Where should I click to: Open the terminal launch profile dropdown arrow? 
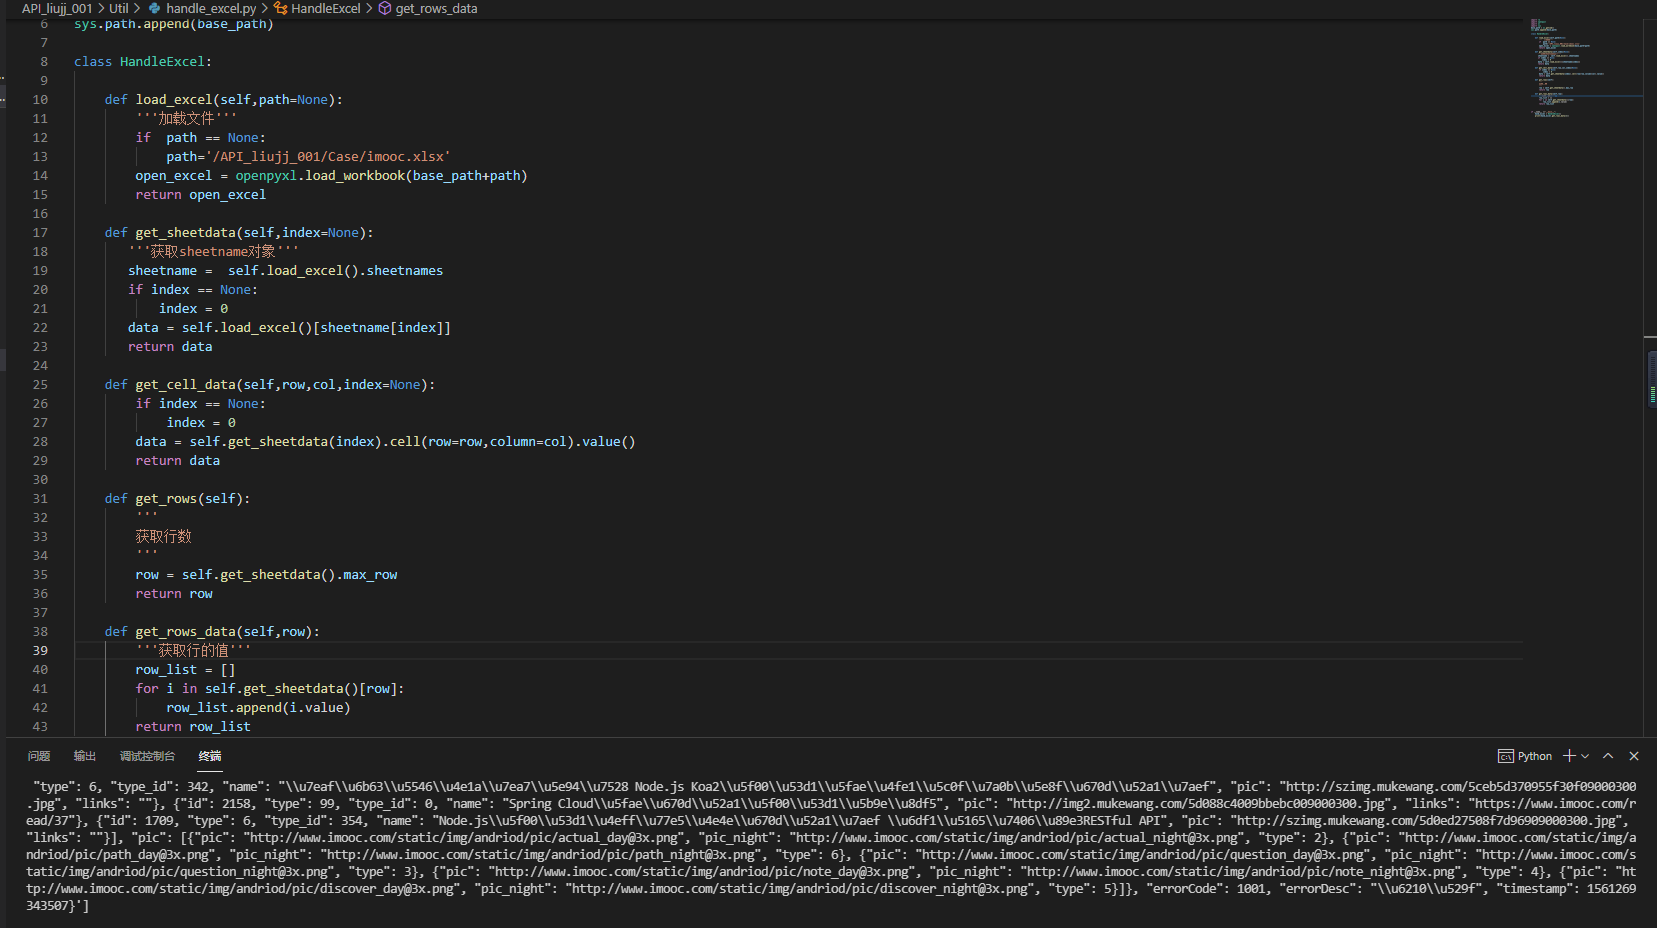pos(1585,756)
